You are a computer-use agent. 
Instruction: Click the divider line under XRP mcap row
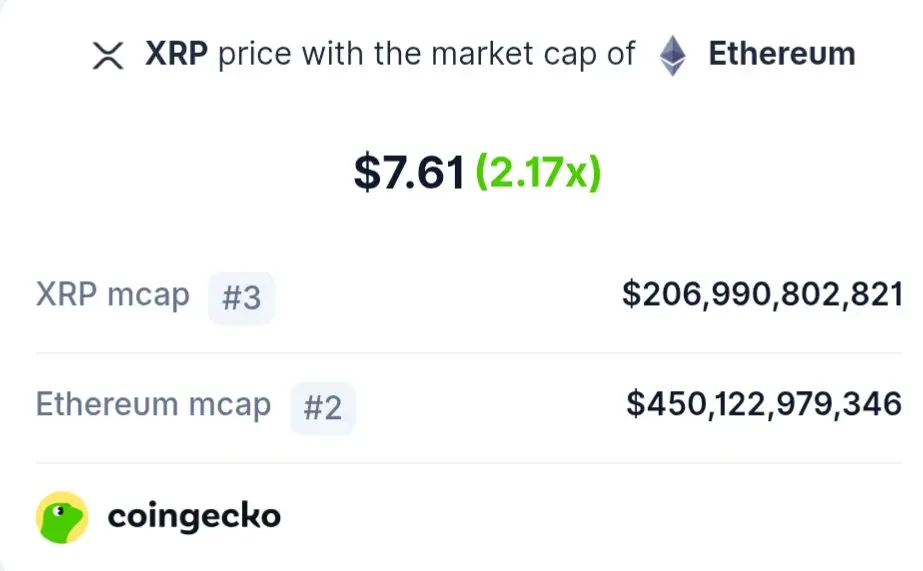coord(469,353)
